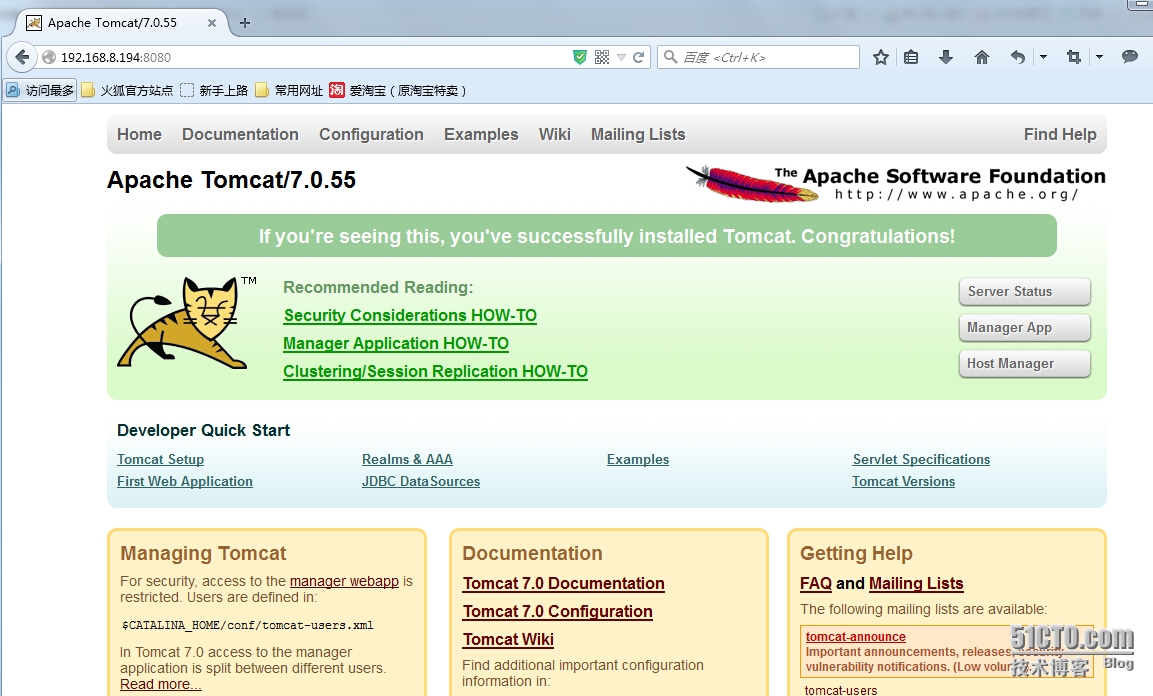Open the address bar history dropdown arrow
Image resolution: width=1153 pixels, height=696 pixels.
tap(621, 57)
